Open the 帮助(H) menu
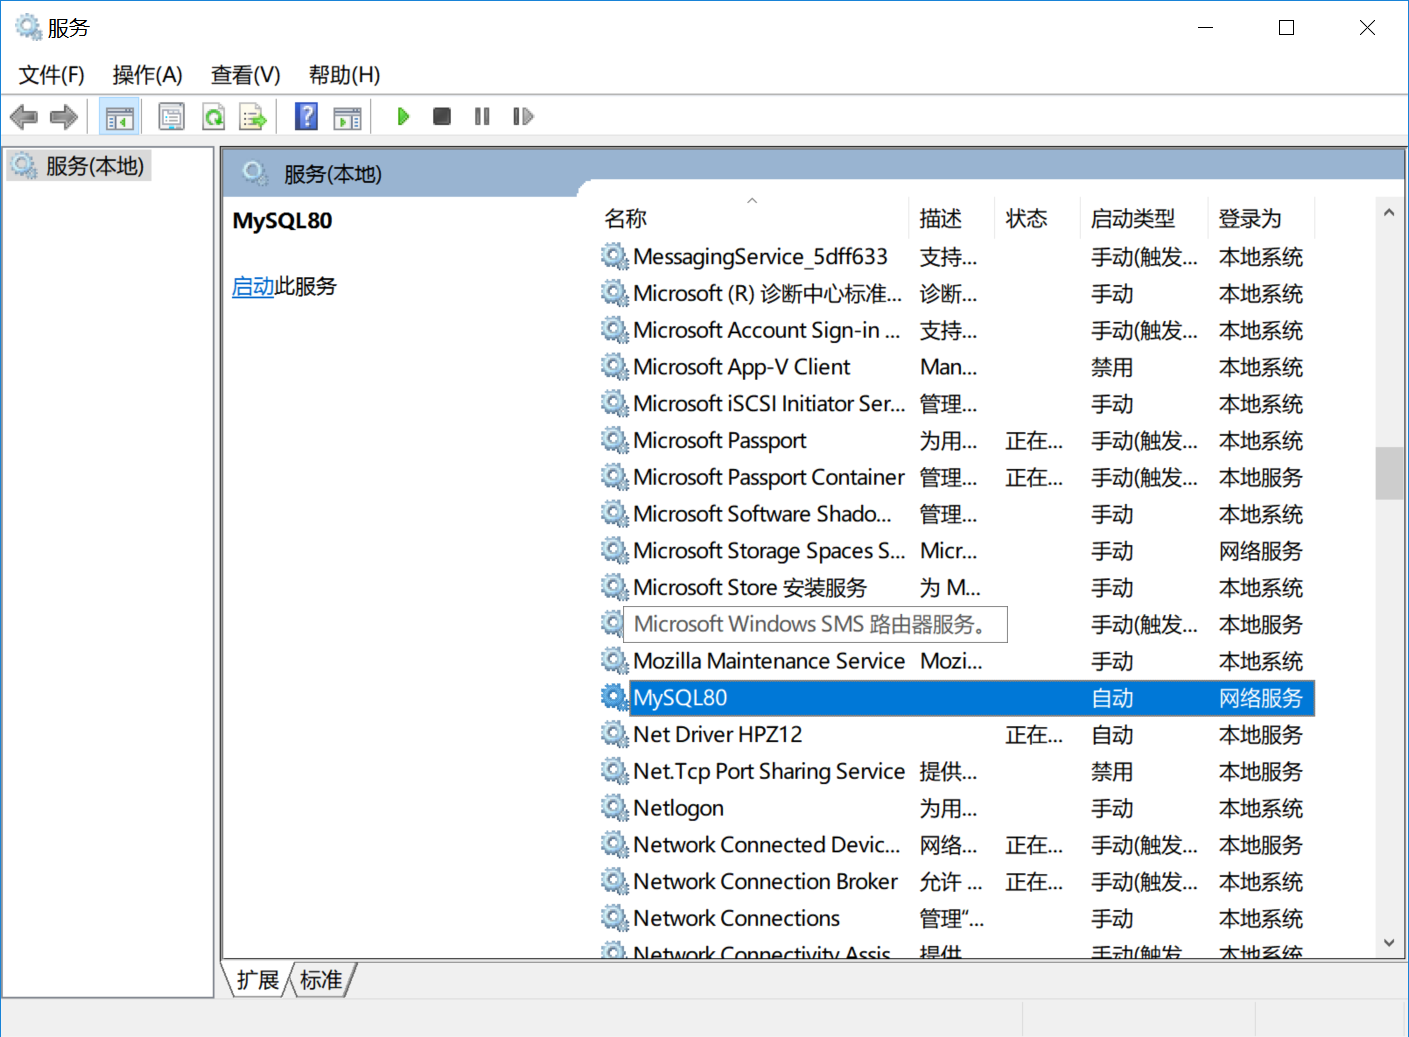This screenshot has height=1037, width=1409. [x=344, y=75]
